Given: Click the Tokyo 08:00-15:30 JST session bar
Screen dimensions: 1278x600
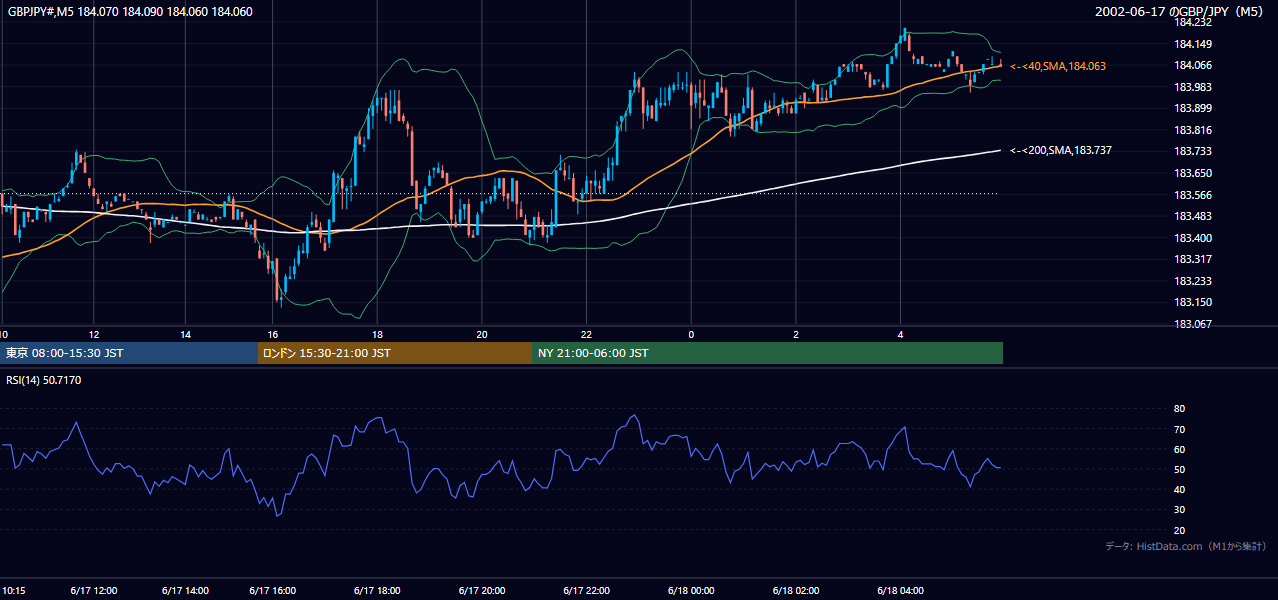Looking at the screenshot, I should point(129,353).
